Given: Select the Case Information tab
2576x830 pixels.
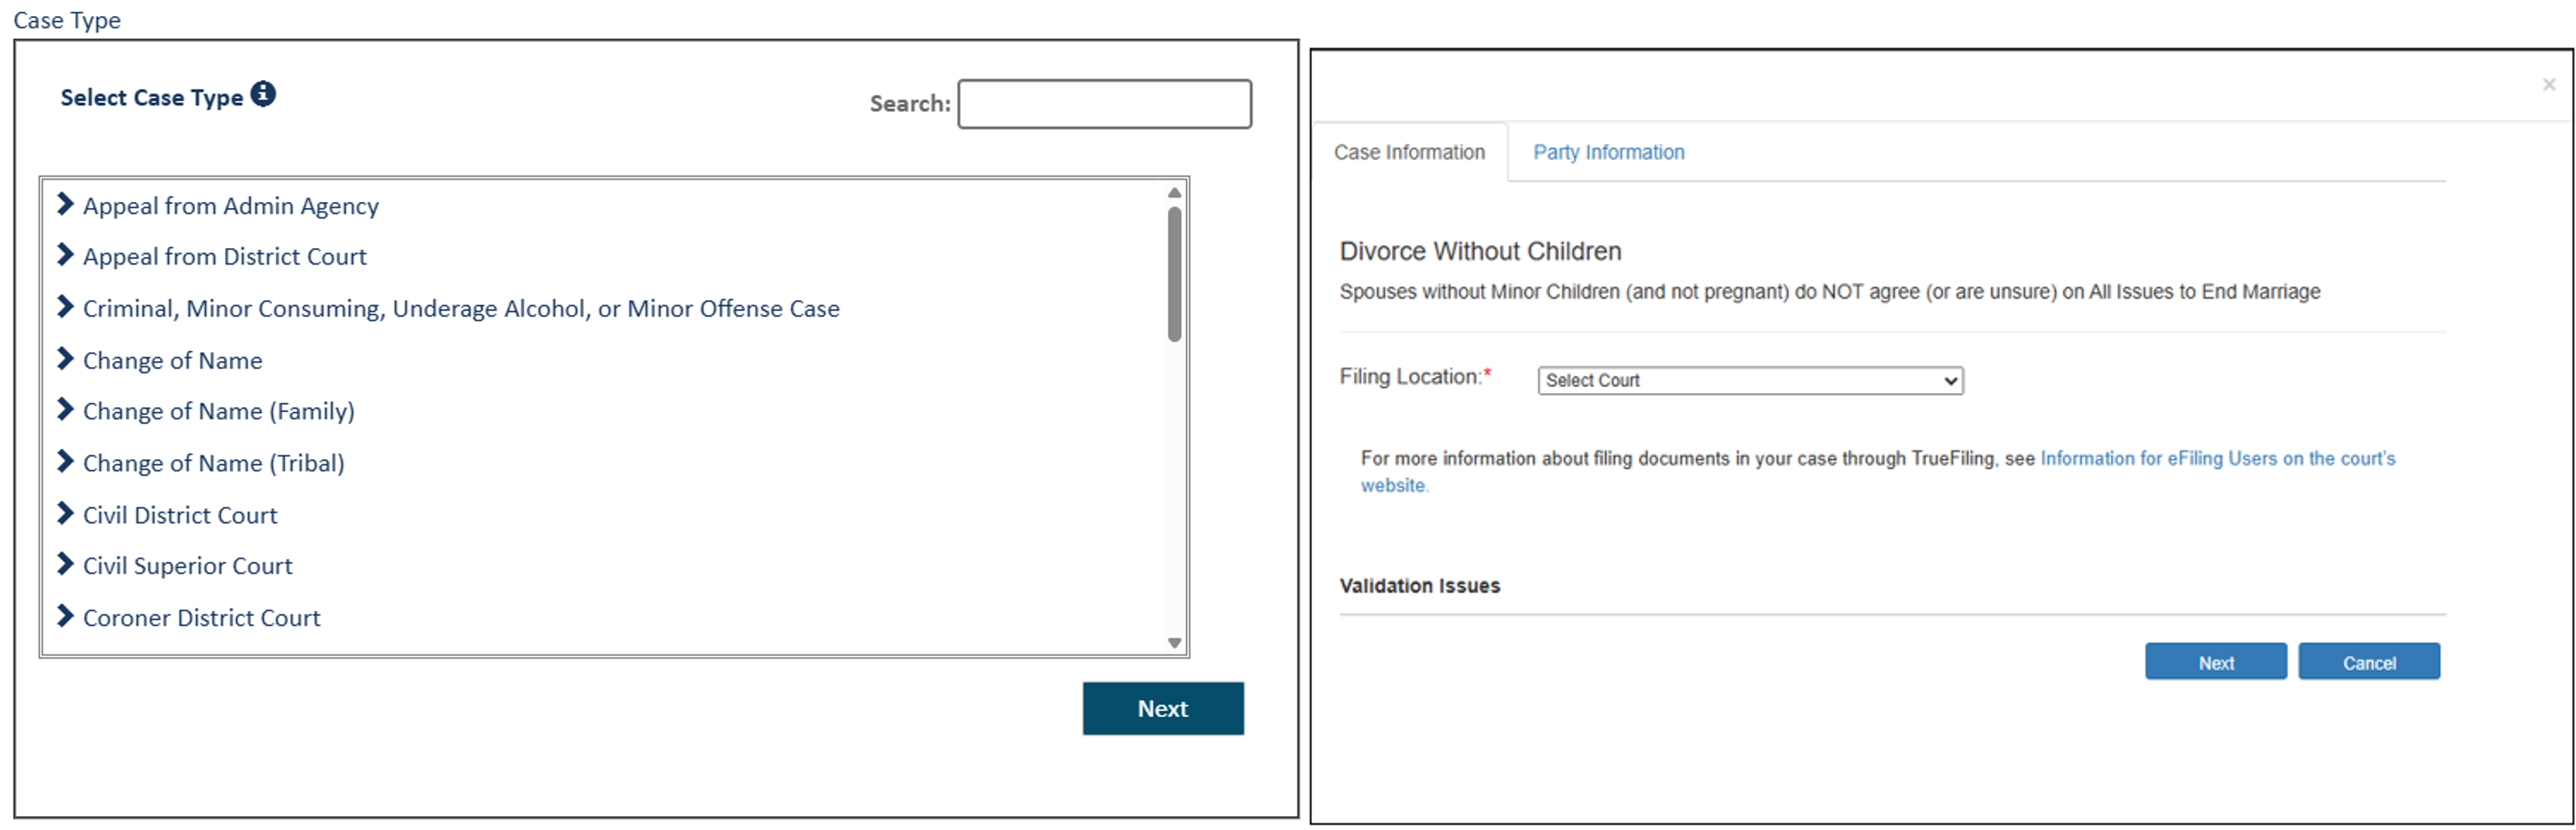Looking at the screenshot, I should pos(1409,153).
